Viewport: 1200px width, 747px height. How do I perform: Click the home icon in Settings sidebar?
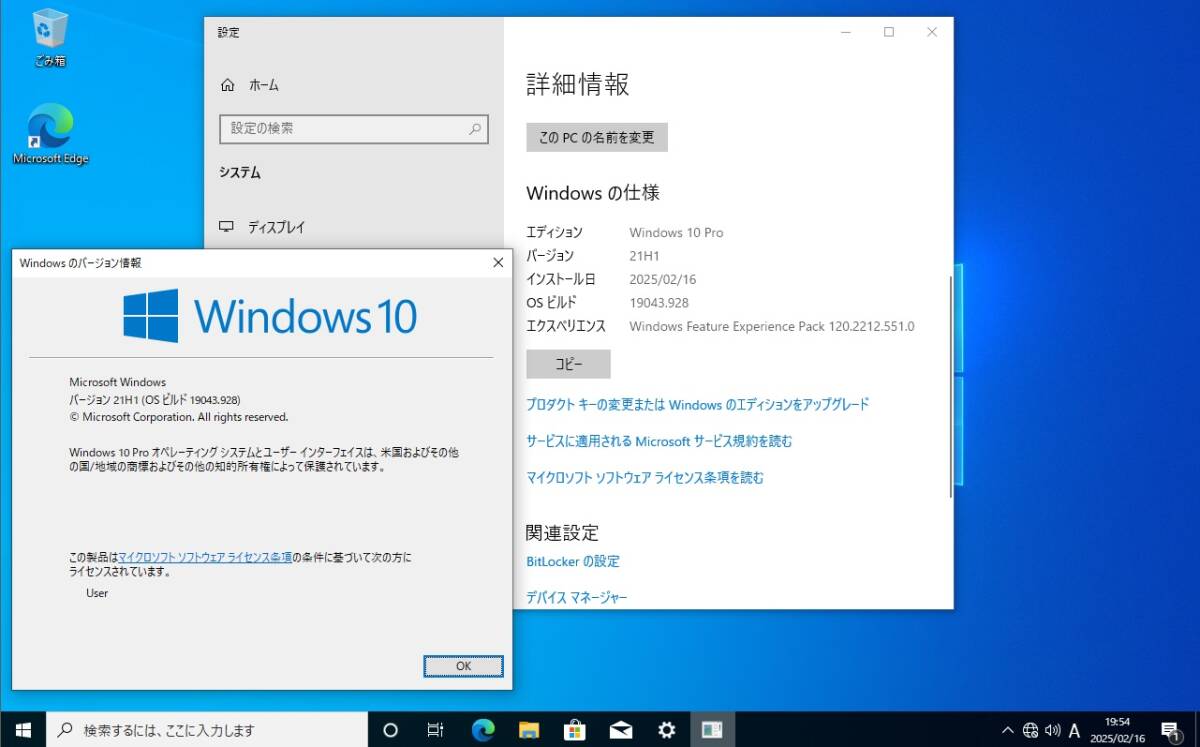[x=228, y=85]
